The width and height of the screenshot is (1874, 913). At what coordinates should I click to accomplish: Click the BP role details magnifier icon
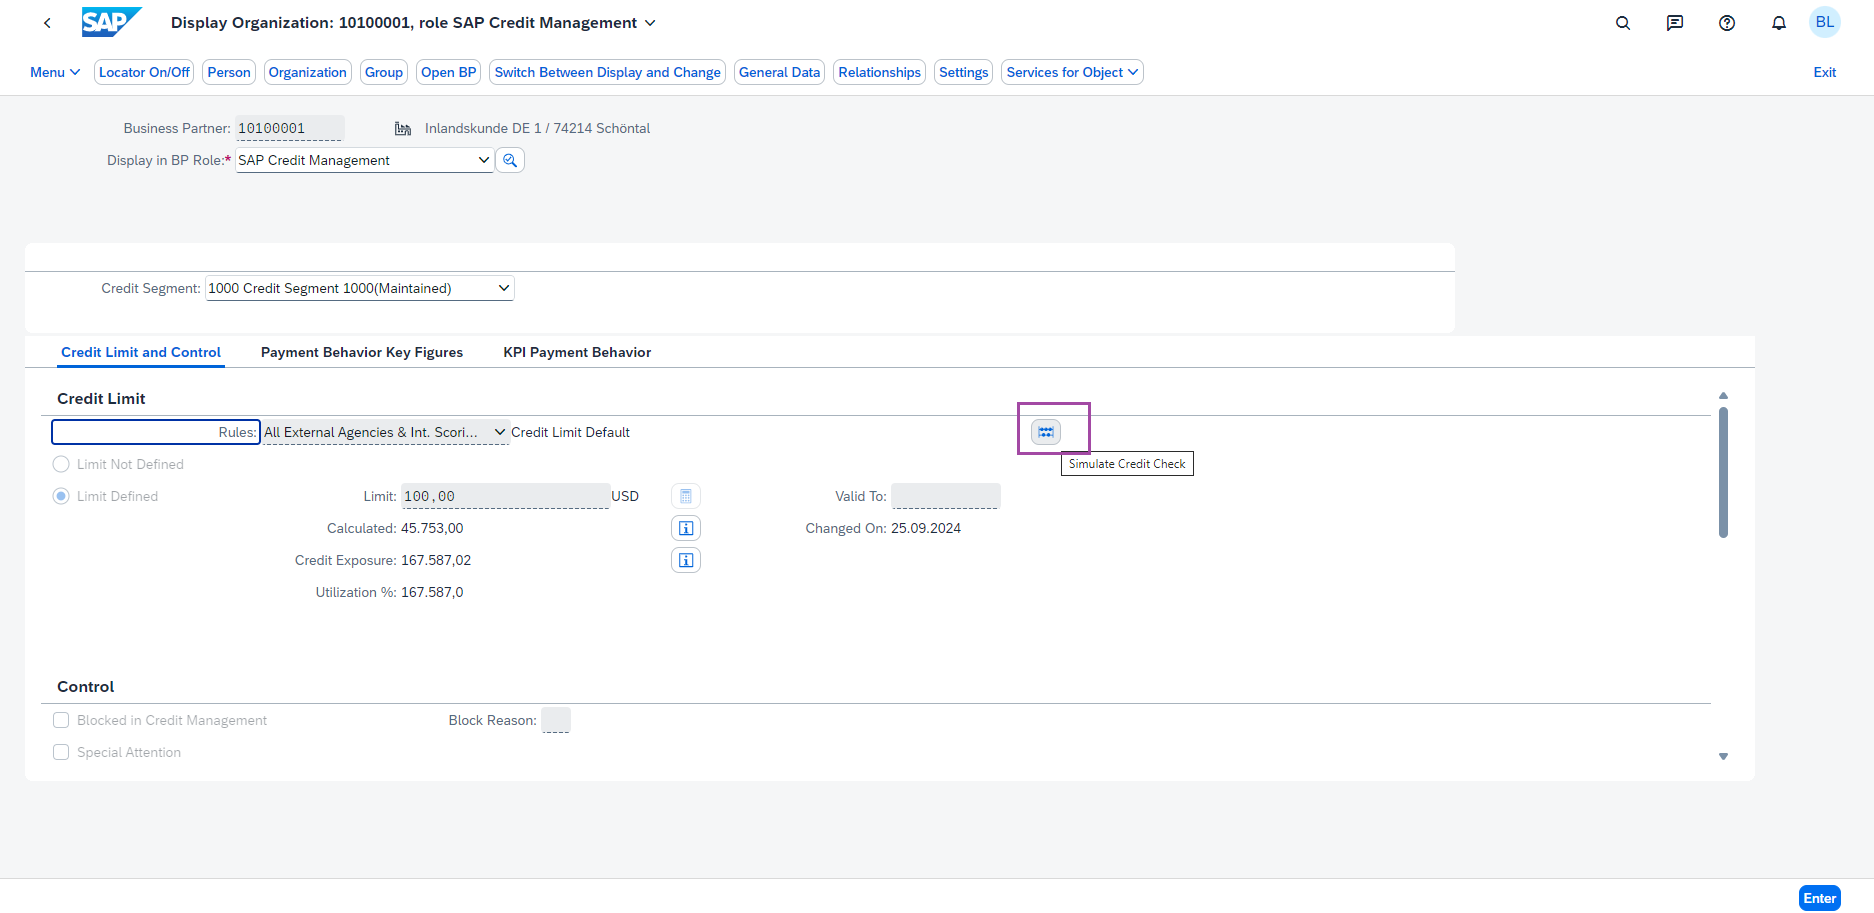(510, 160)
